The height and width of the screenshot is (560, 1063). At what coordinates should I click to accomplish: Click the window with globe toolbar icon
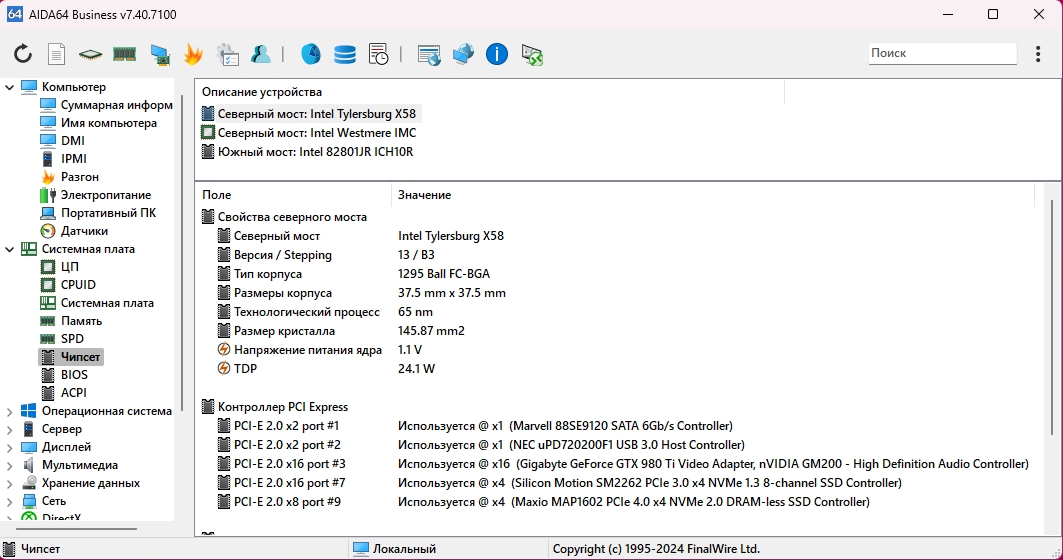pyautogui.click(x=429, y=54)
